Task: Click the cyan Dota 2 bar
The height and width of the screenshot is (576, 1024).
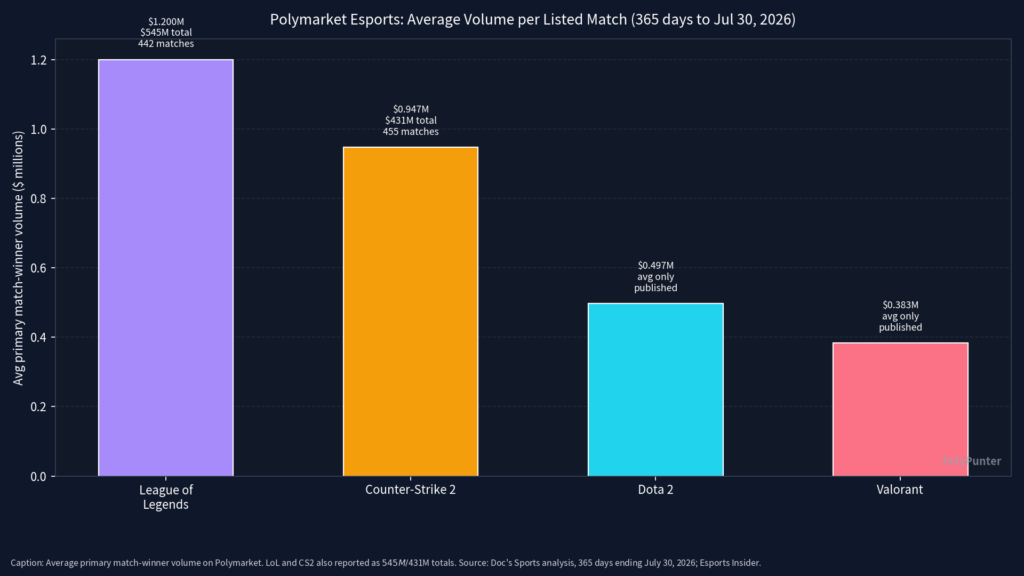Action: tap(656, 389)
